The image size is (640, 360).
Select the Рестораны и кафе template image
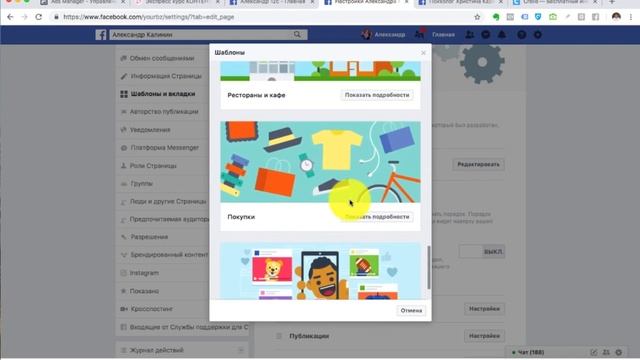point(320,71)
